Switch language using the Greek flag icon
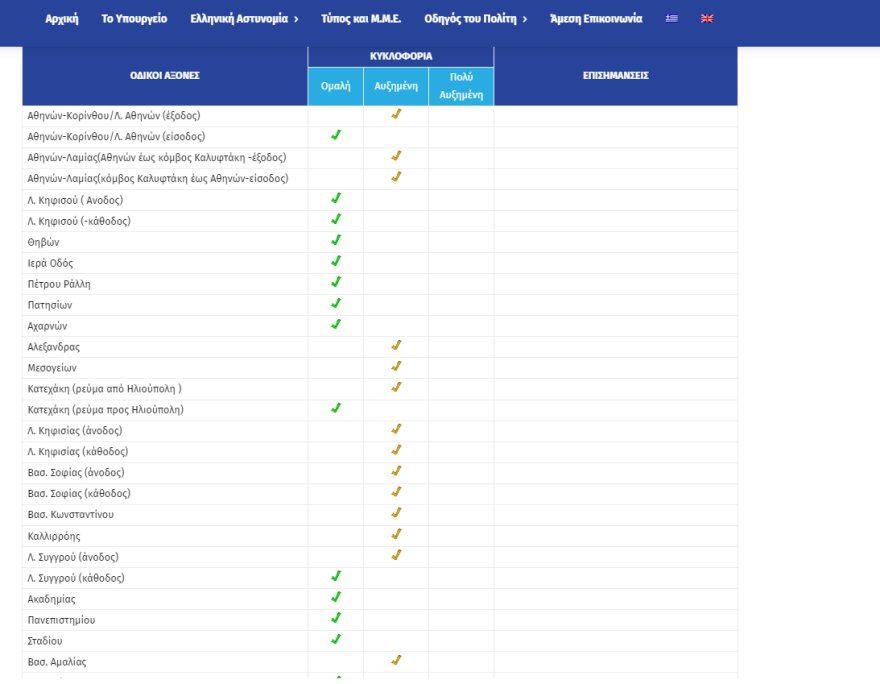 (671, 19)
